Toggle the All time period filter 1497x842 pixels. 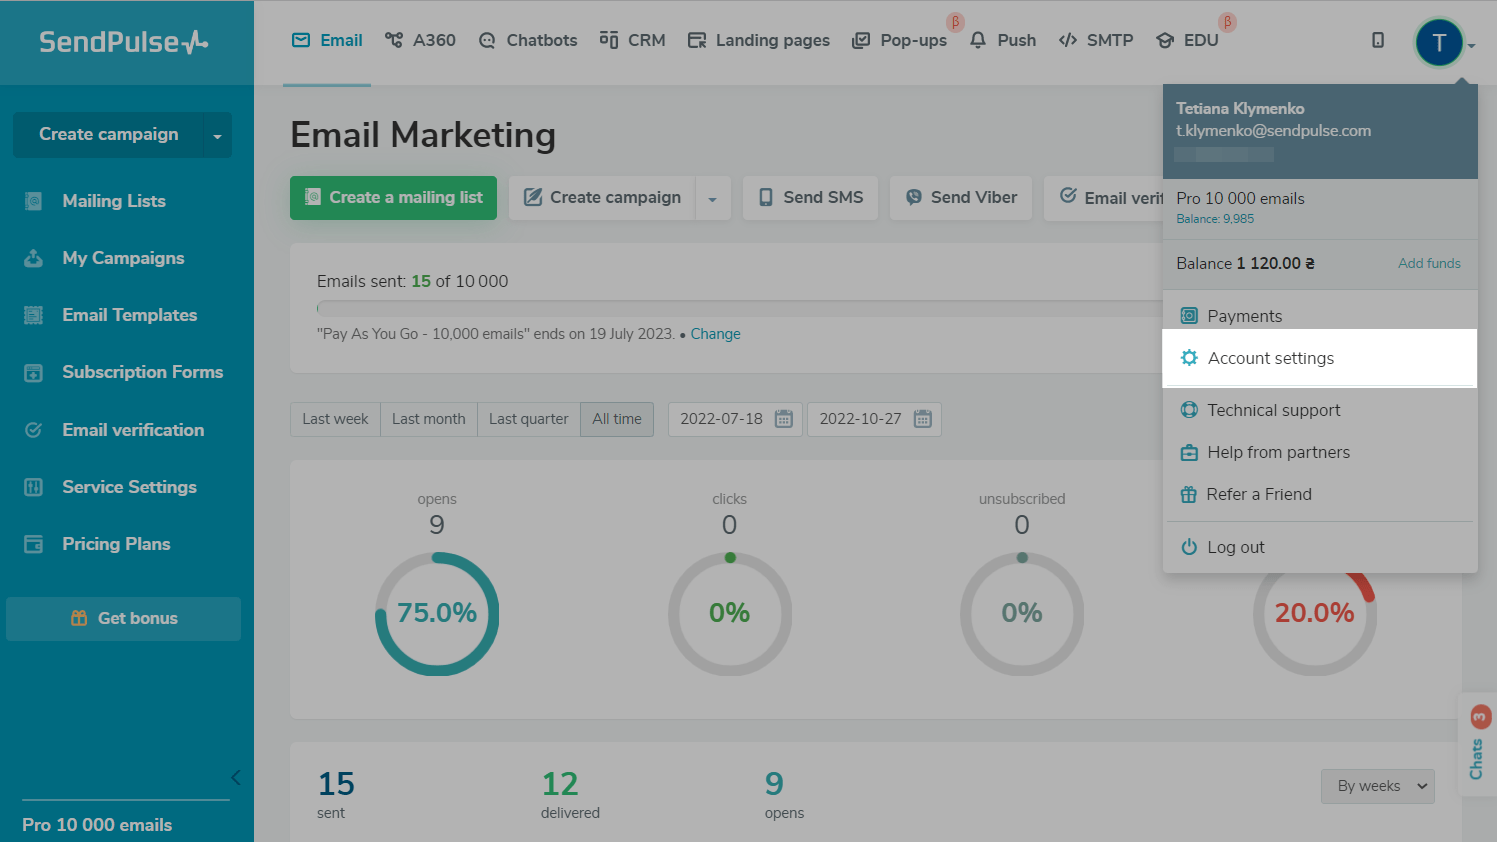(x=617, y=419)
